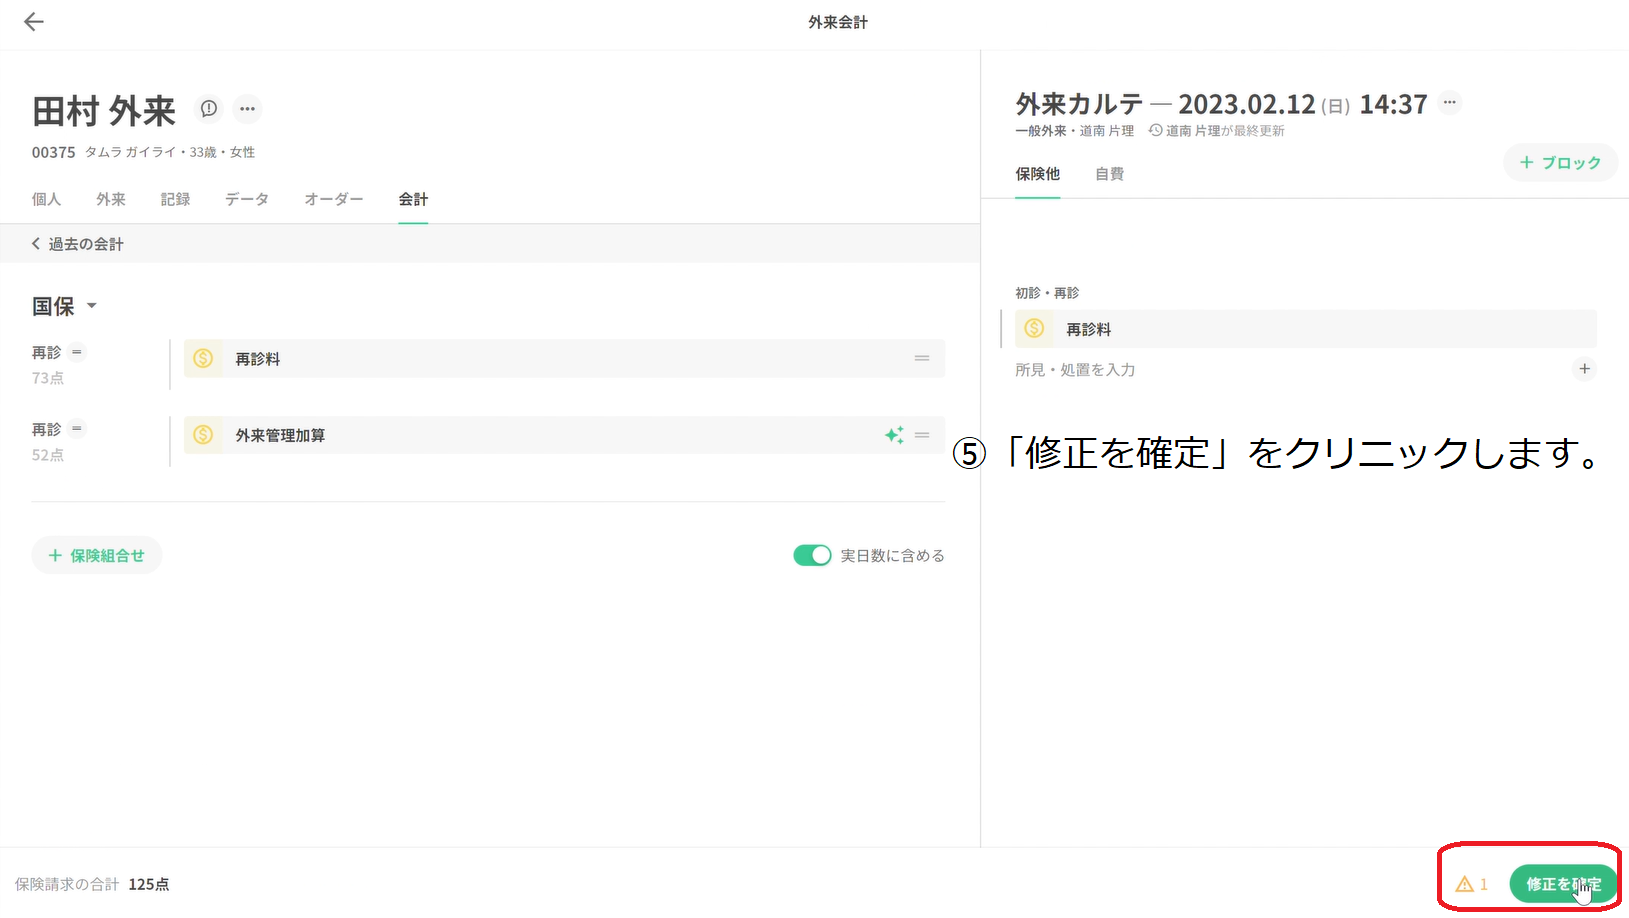Click the 52点 value
Screen dimensions: 1629x918
click(48, 455)
